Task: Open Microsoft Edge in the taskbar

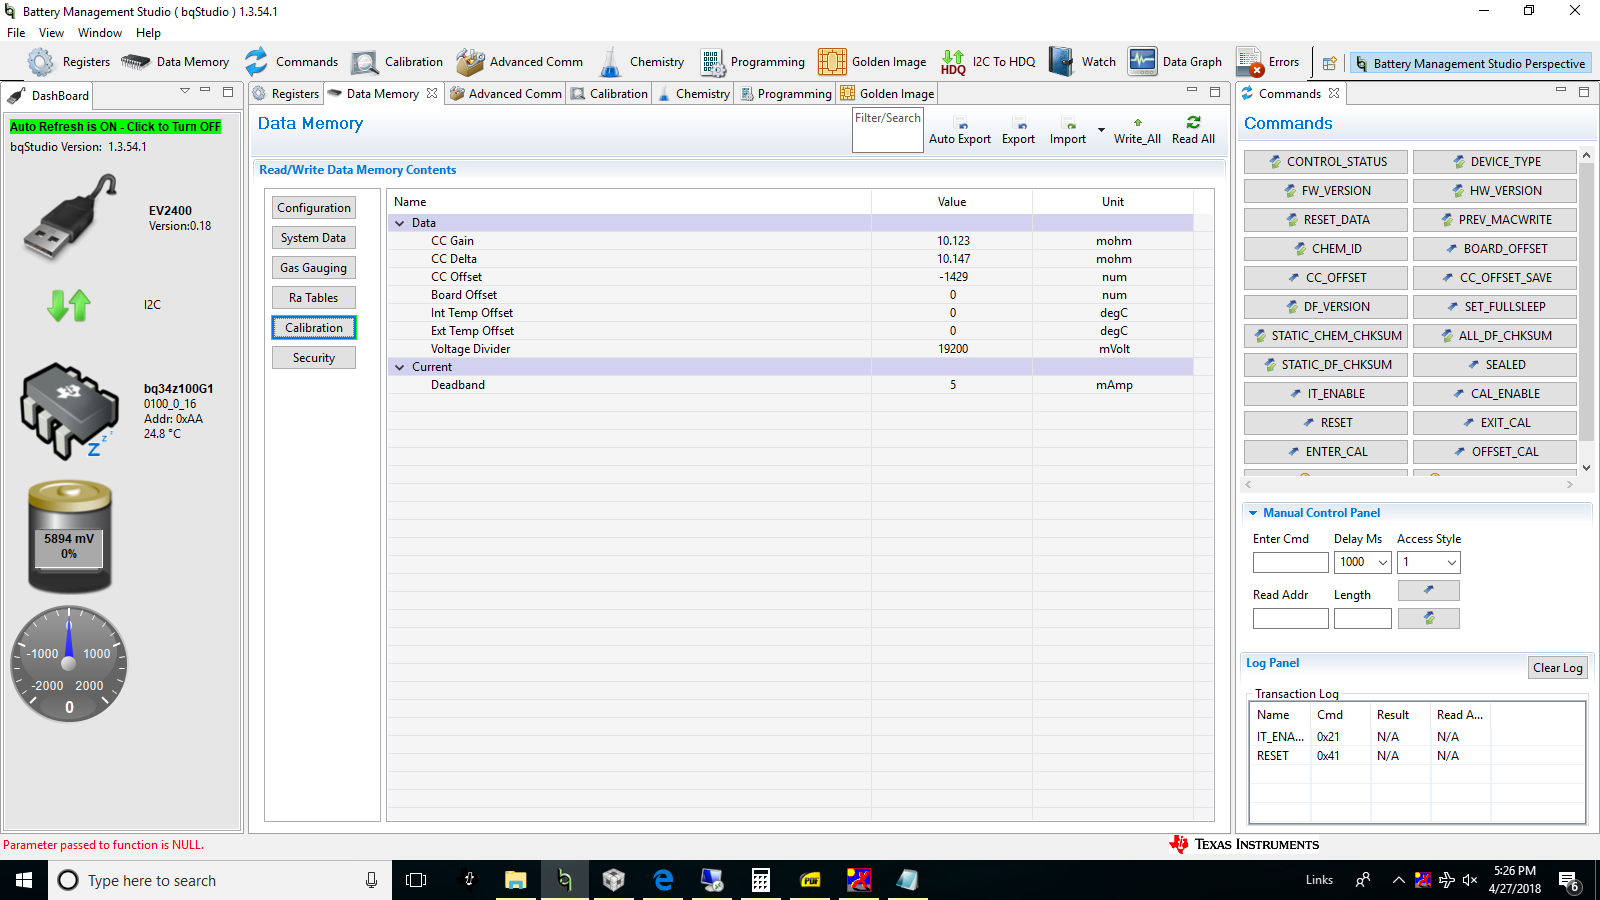Action: tap(662, 880)
